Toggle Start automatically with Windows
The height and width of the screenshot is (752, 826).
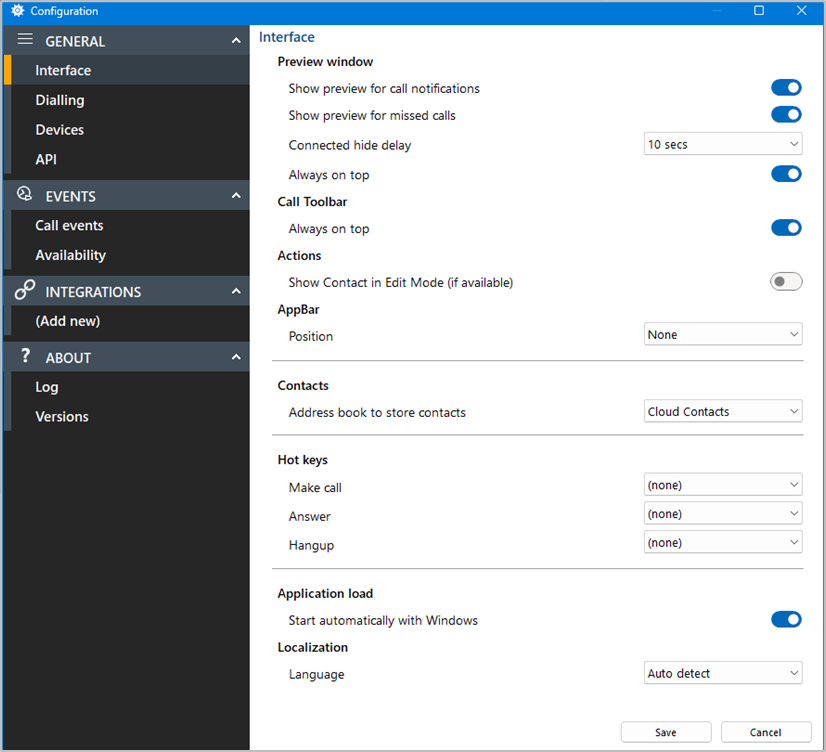786,620
